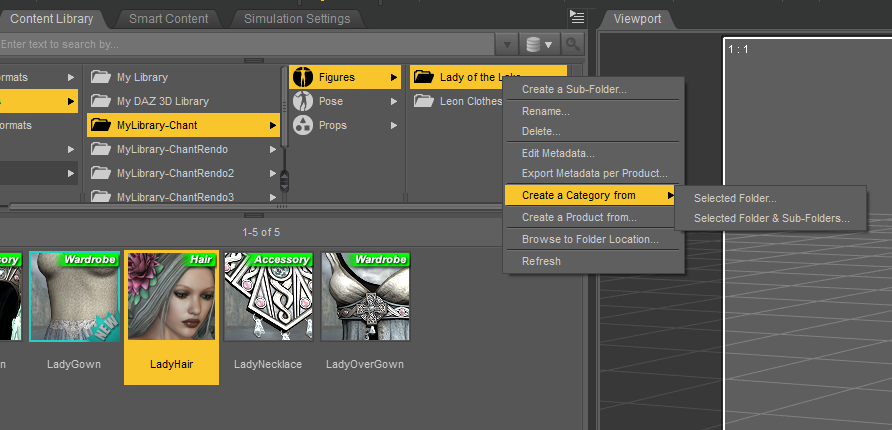892x430 pixels.
Task: Select the Props category icon
Action: pos(303,125)
